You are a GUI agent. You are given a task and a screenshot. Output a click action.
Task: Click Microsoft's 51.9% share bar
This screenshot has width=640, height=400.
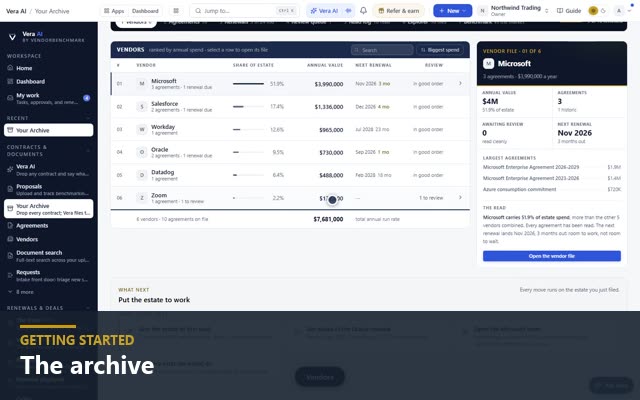point(248,84)
